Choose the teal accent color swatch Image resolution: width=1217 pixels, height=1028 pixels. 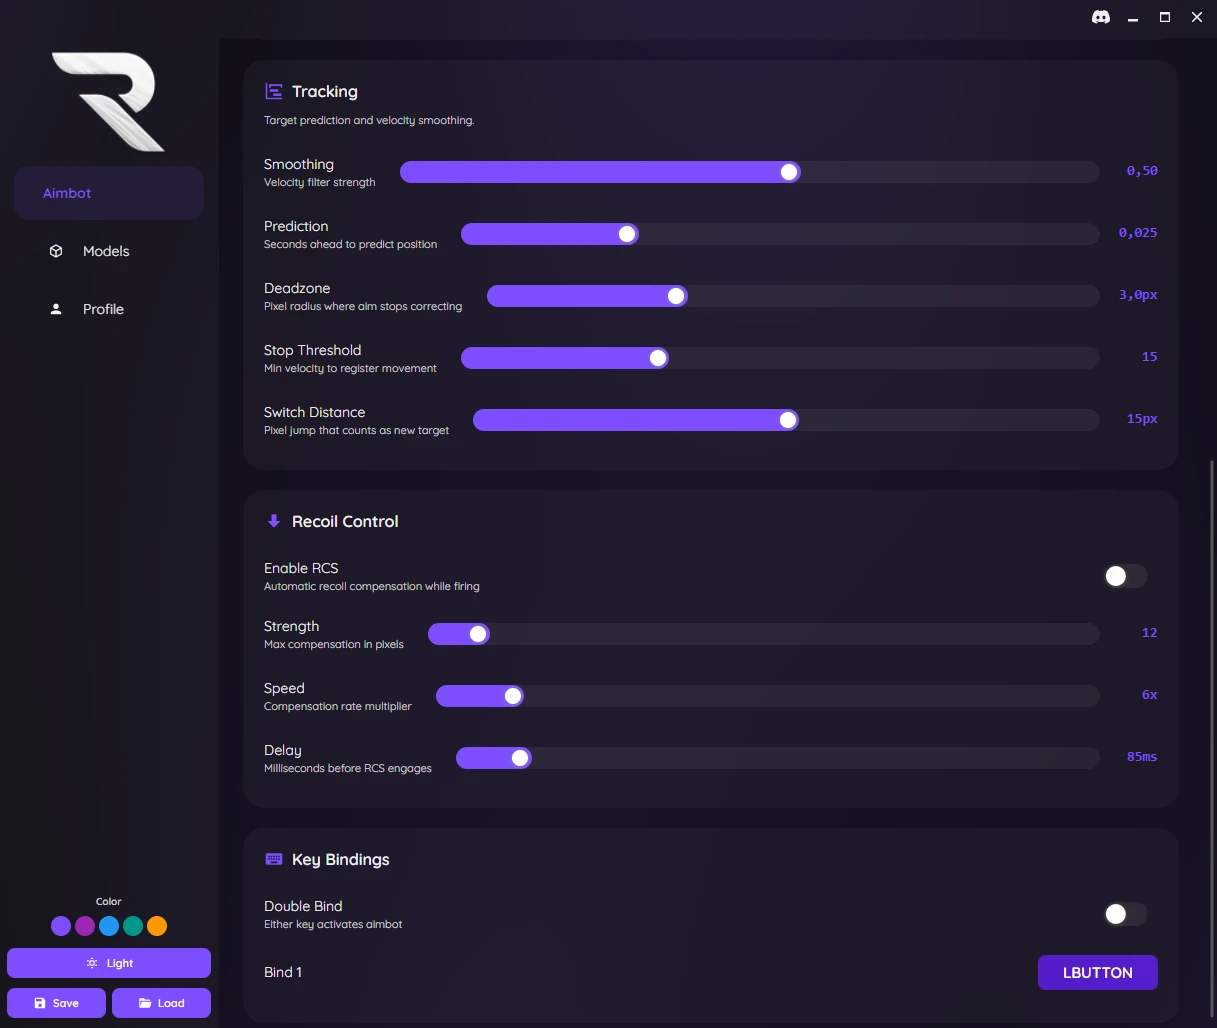[133, 926]
